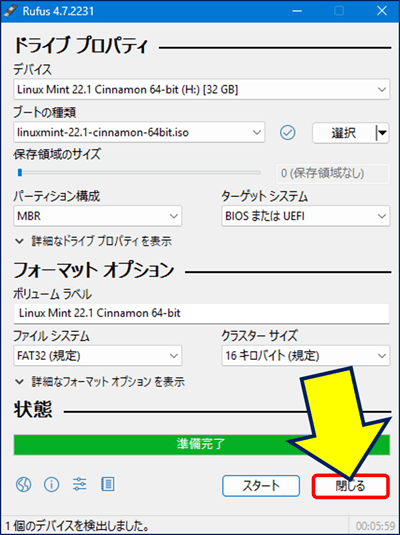Click the 閉じる button

point(351,486)
